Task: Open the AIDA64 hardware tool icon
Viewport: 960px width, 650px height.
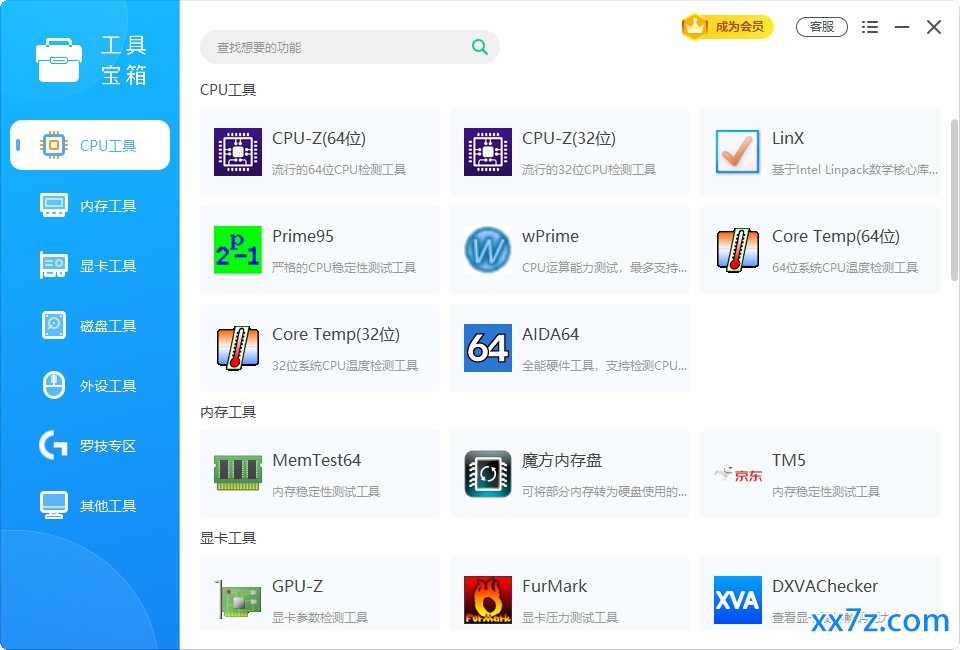Action: pyautogui.click(x=487, y=348)
